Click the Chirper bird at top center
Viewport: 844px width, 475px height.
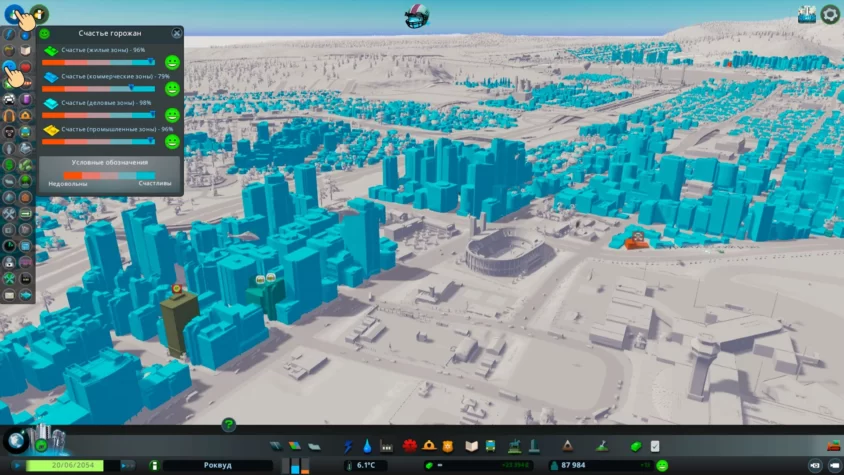[417, 16]
